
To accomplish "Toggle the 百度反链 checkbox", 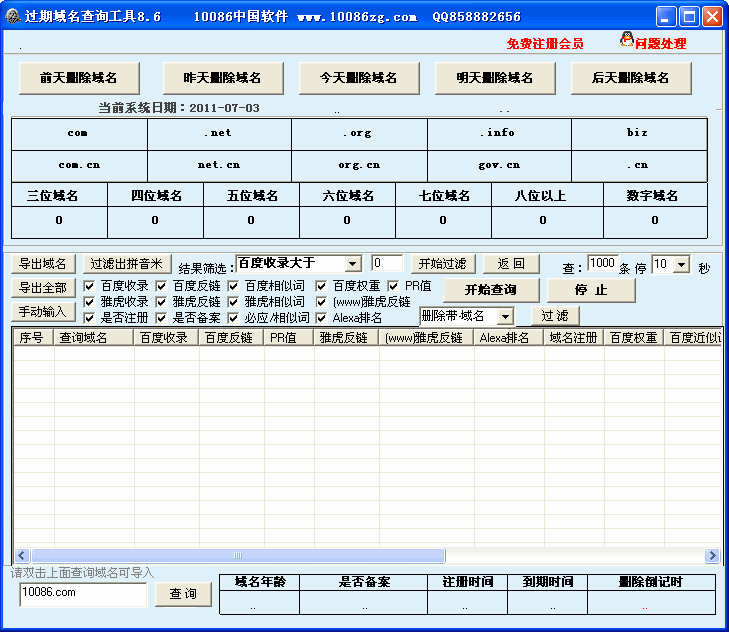I will pyautogui.click(x=161, y=286).
